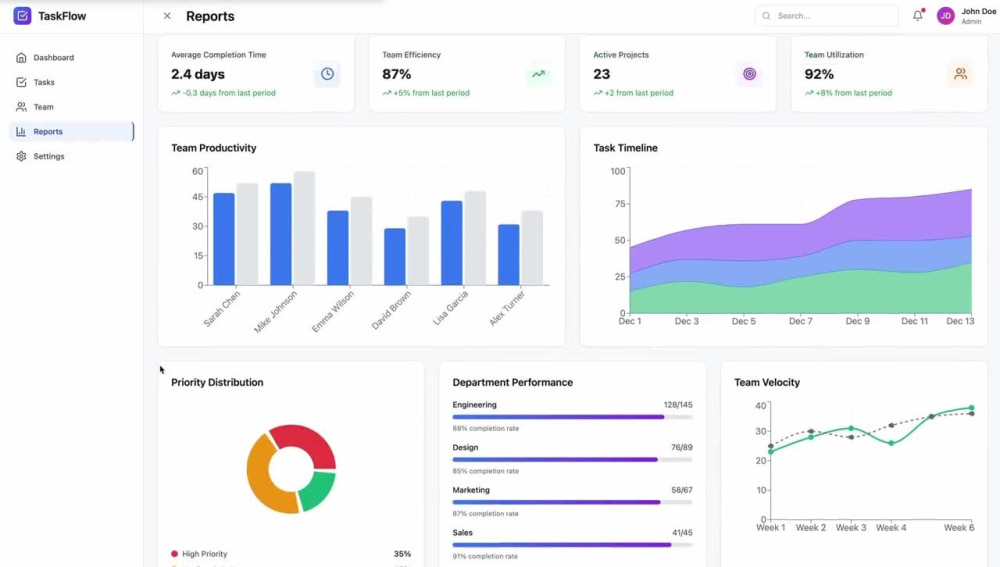Click the search magnifier icon
Image resolution: width=1000 pixels, height=567 pixels.
point(766,16)
